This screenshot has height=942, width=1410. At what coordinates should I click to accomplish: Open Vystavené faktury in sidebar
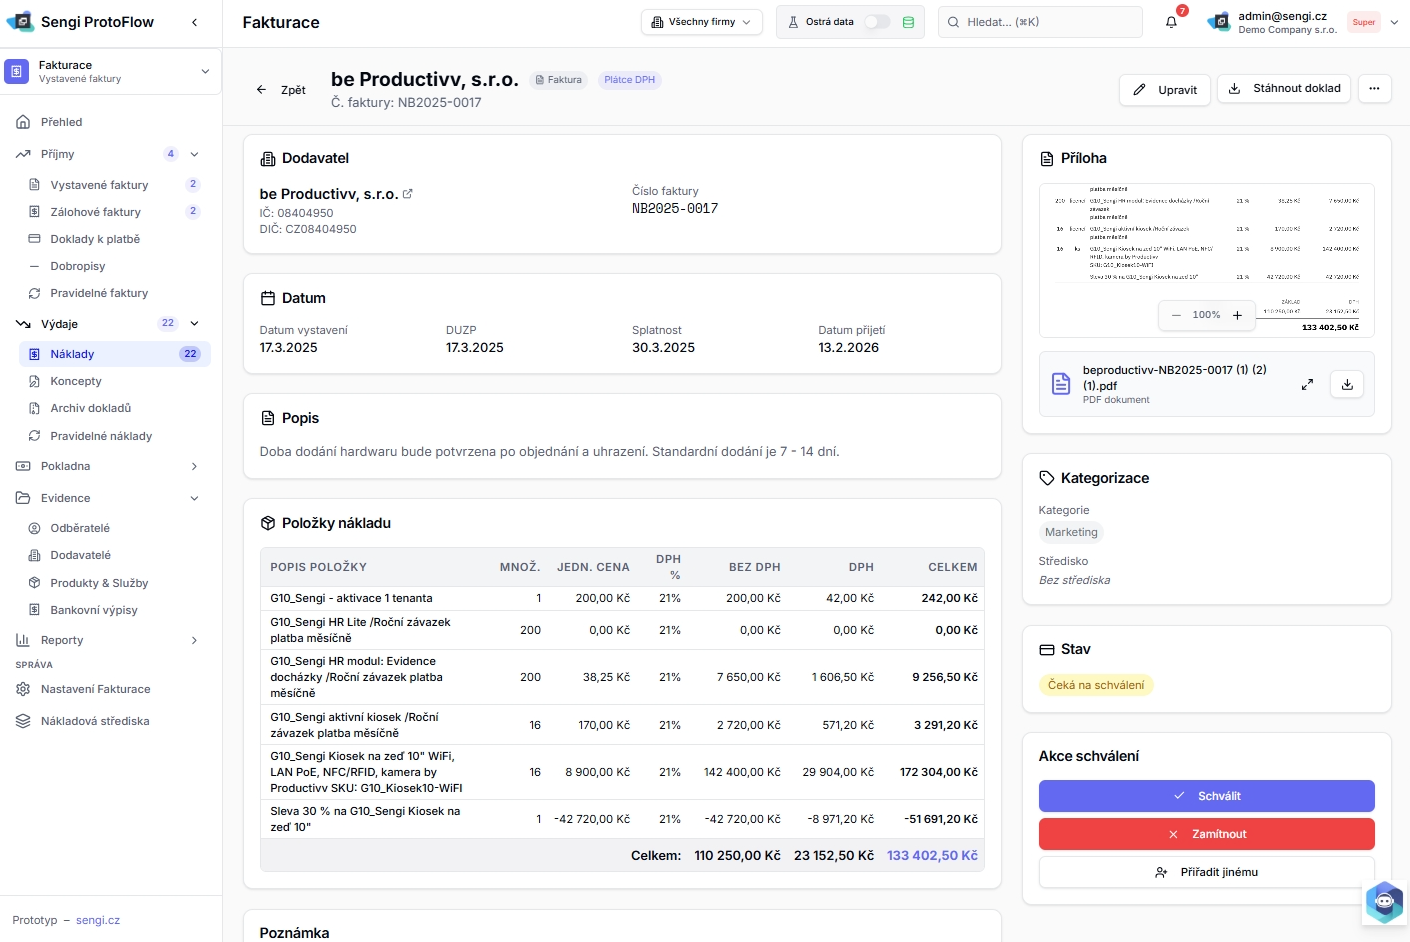click(99, 185)
